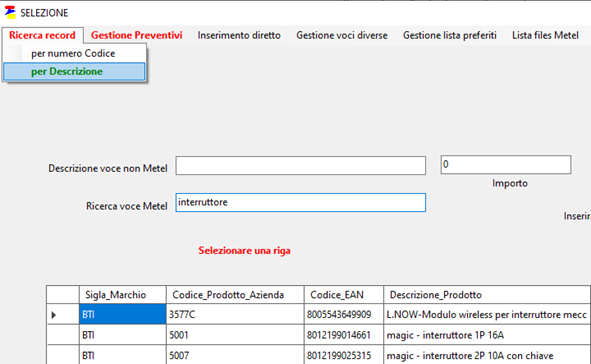Click EAN cell 8012199014661
This screenshot has height=364, width=591.
344,335
